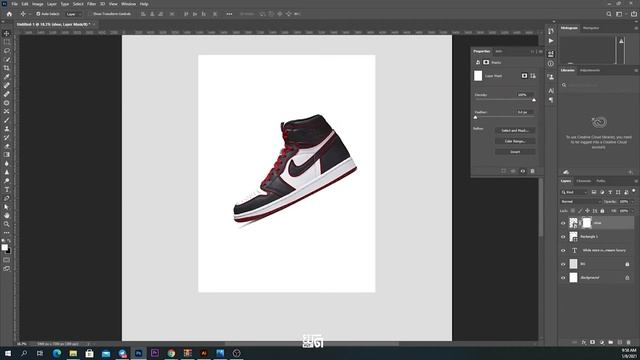Open the Paragraph panel icon in dock
The width and height of the screenshot is (640, 360).
point(551,100)
